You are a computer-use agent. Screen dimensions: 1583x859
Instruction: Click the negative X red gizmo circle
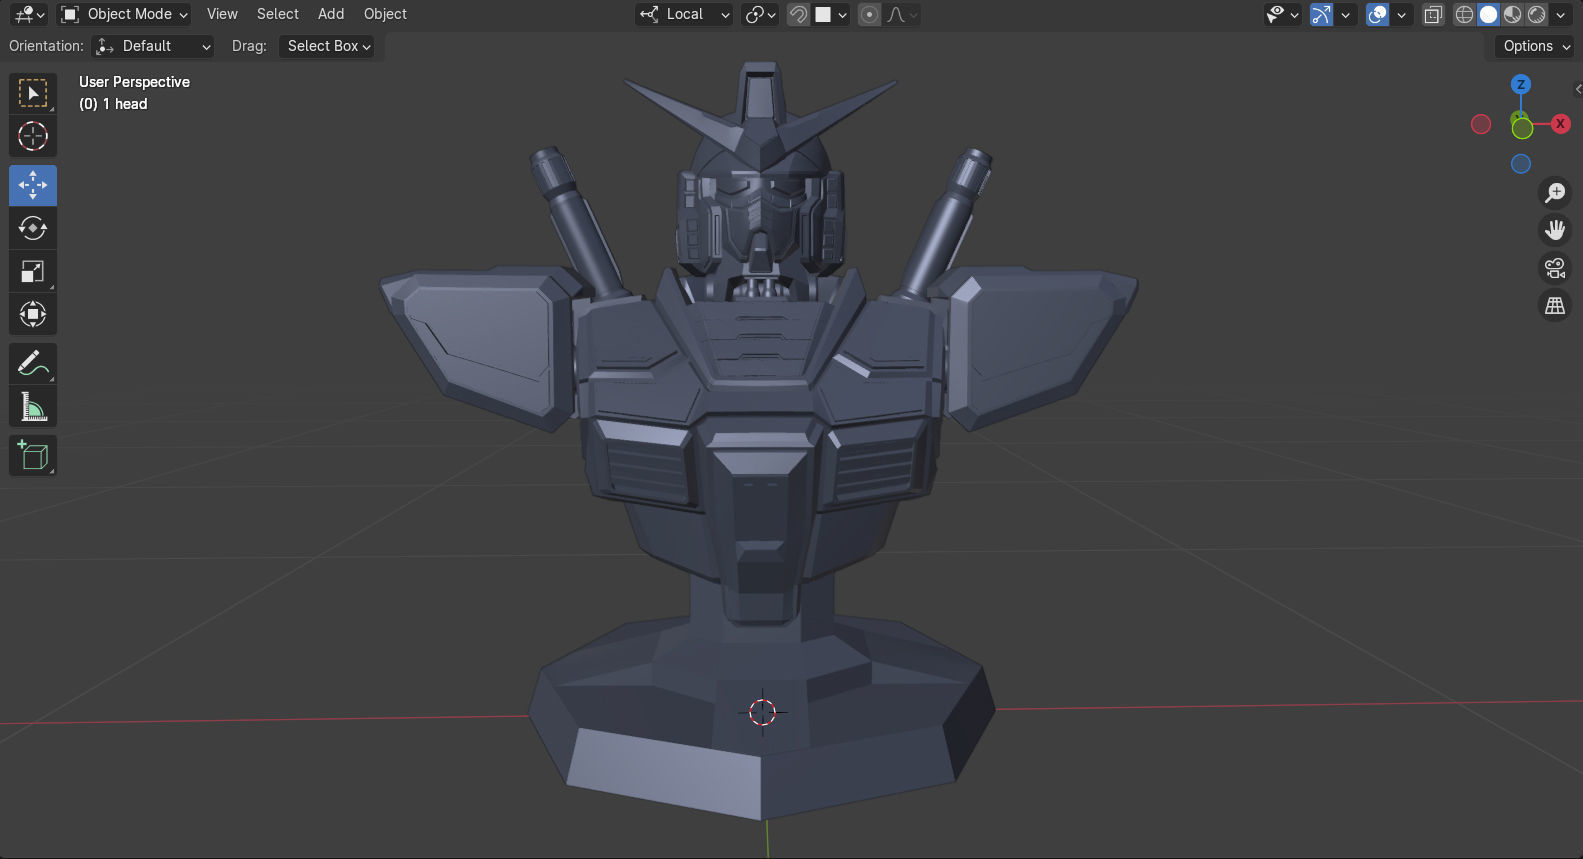click(1481, 124)
